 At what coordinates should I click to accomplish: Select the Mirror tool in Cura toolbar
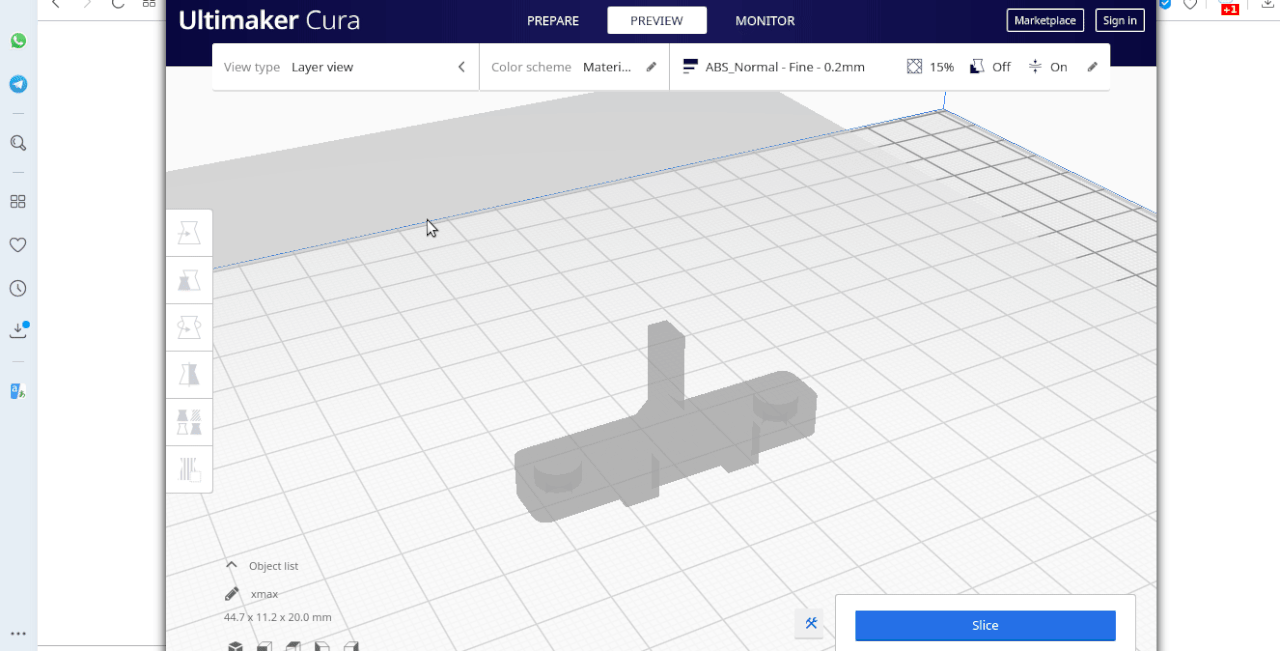[189, 374]
